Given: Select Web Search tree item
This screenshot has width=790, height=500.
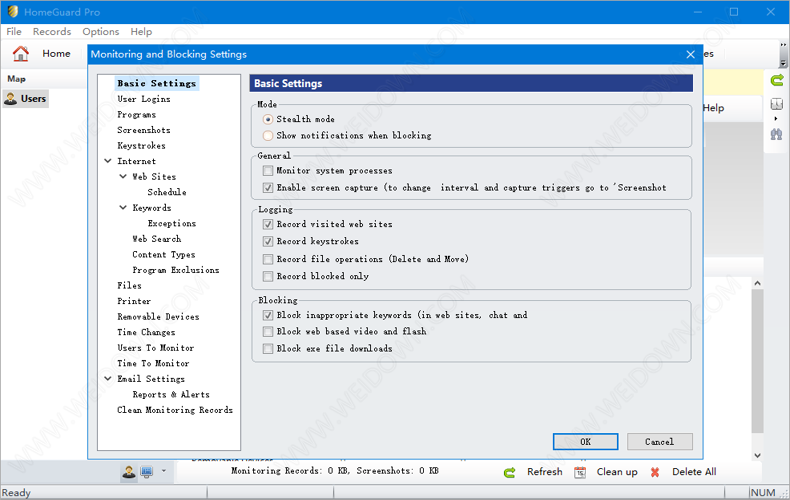Looking at the screenshot, I should 157,239.
